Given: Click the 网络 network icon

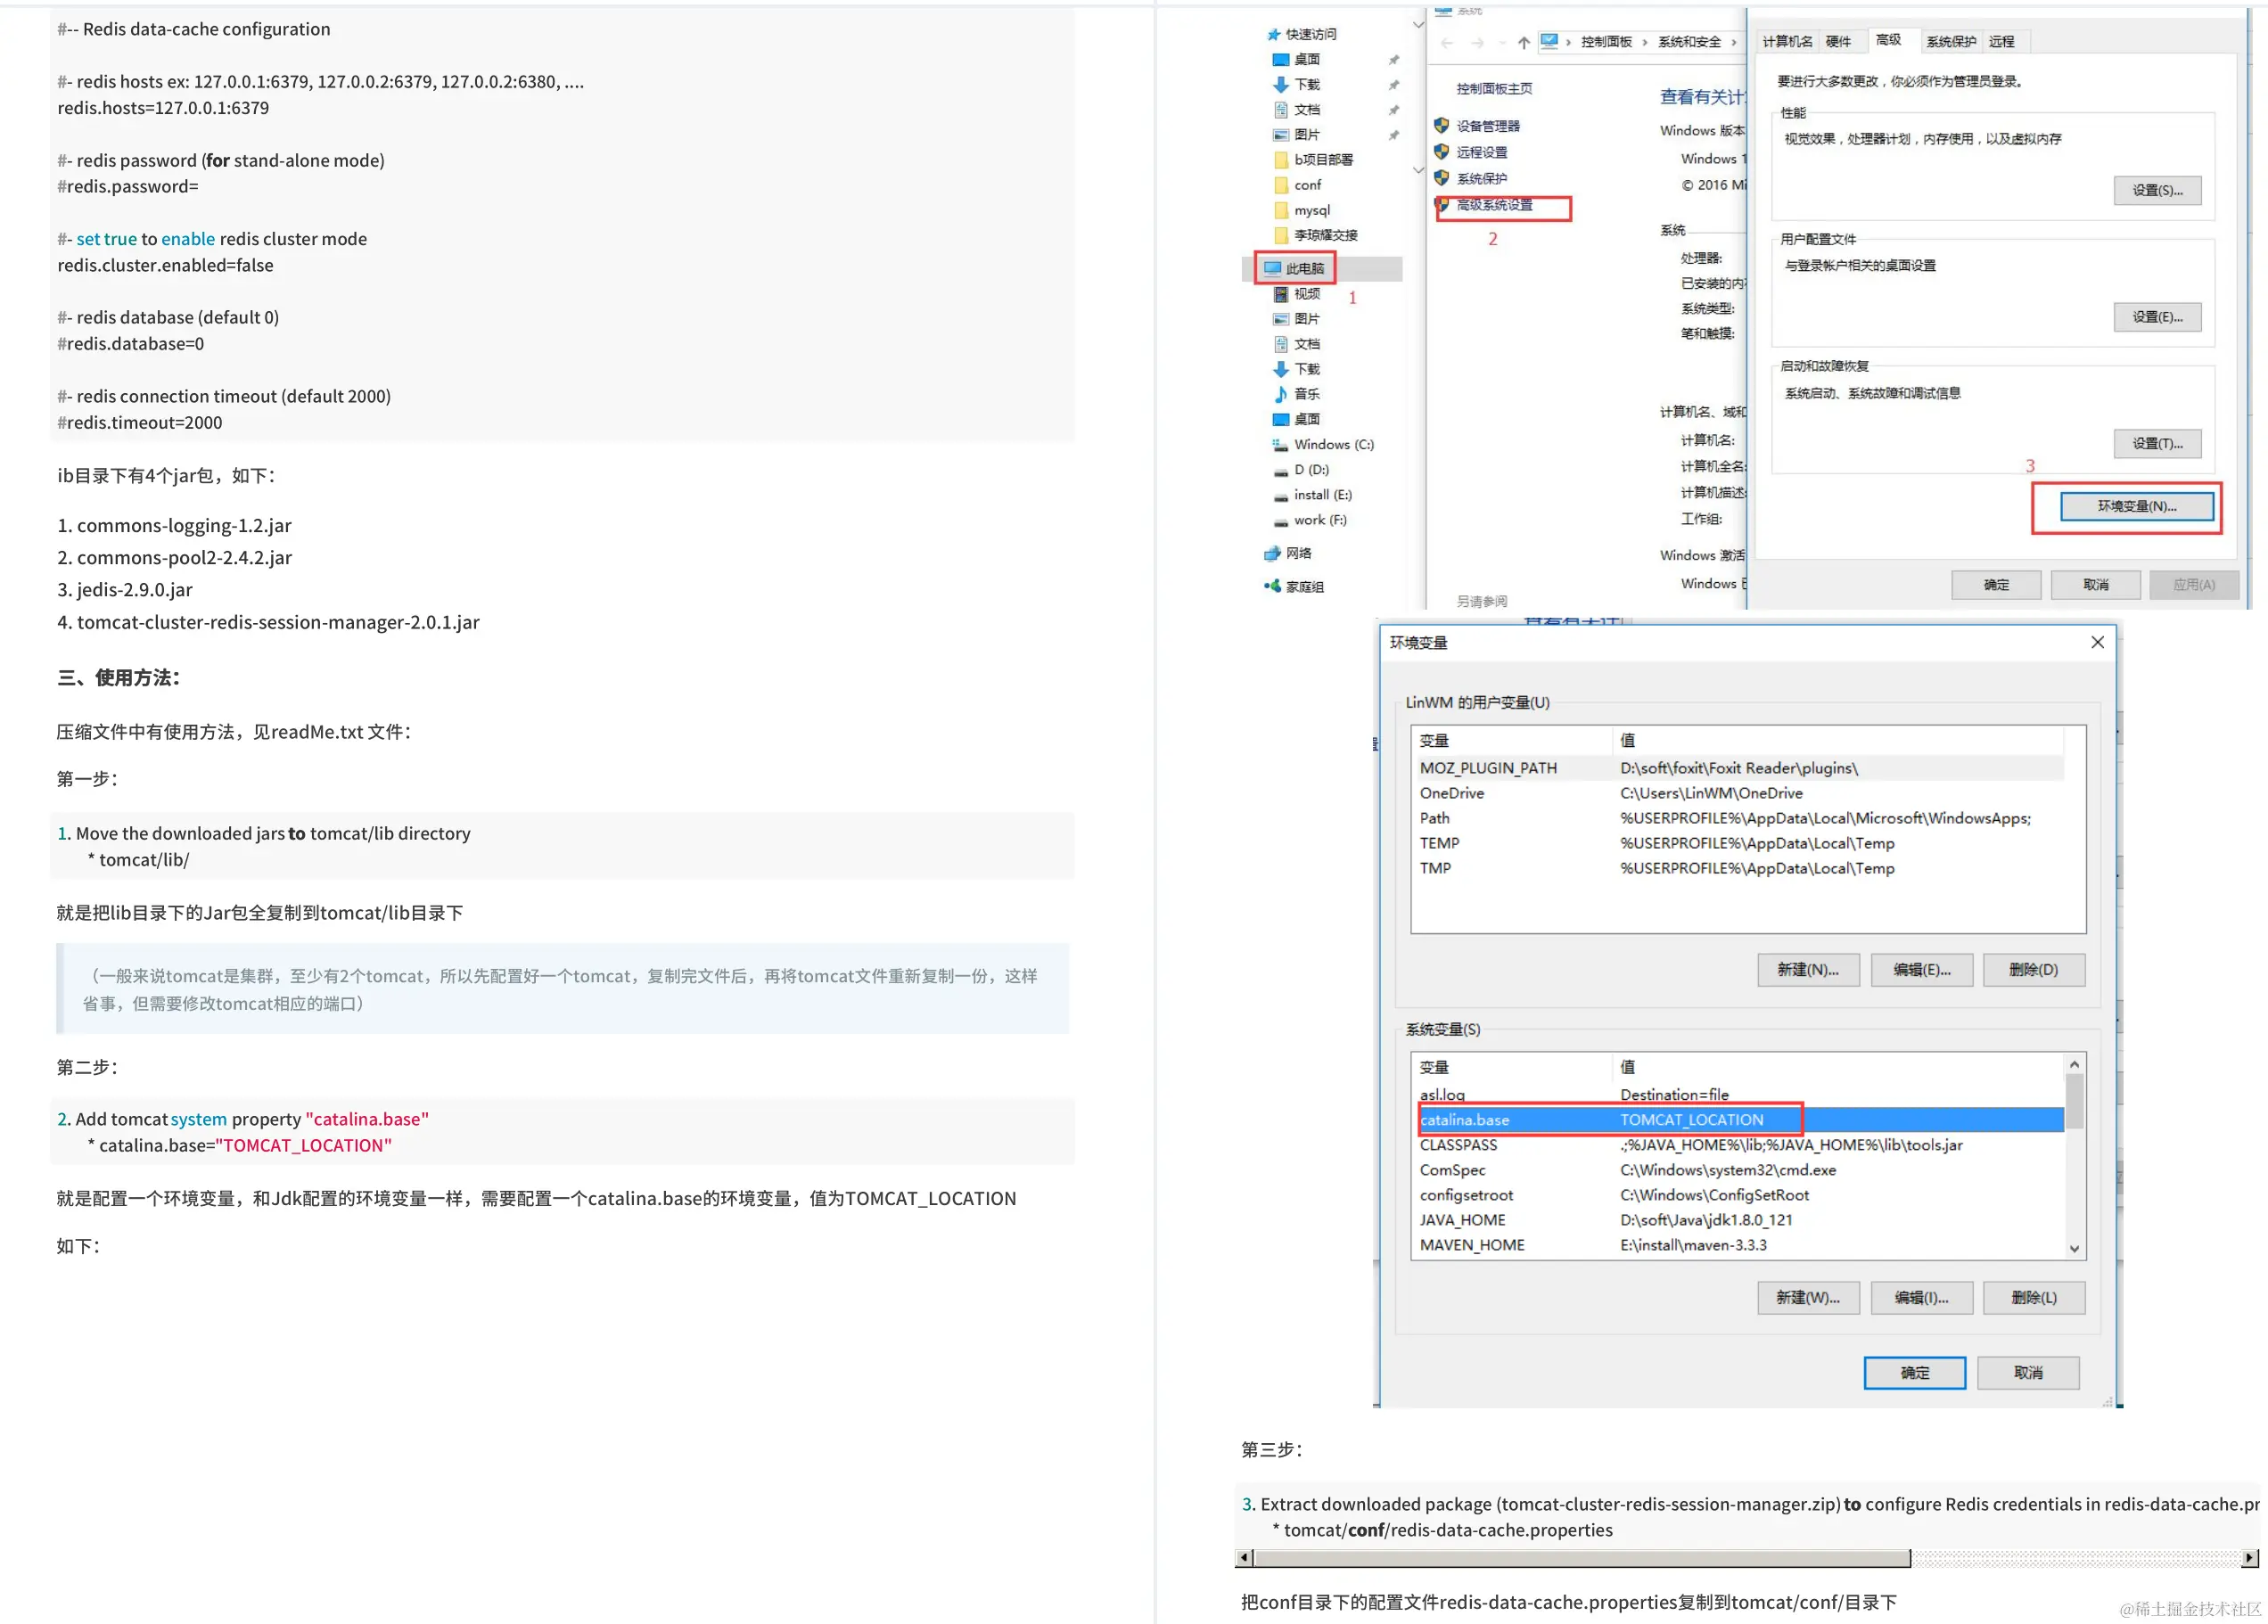Looking at the screenshot, I should 1272,553.
